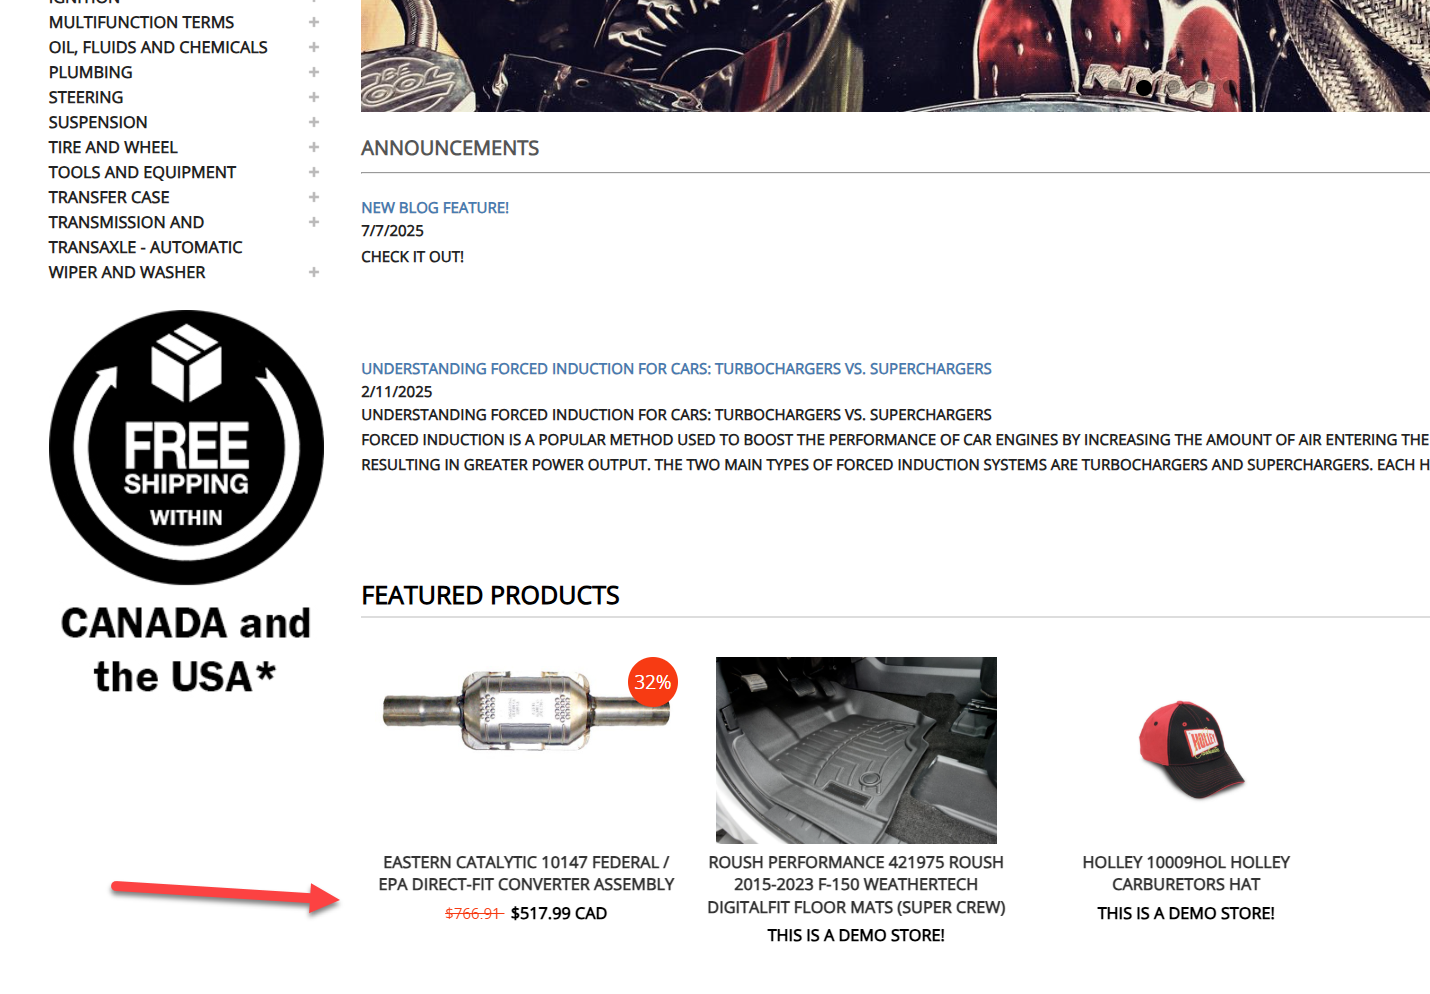This screenshot has height=994, width=1430.
Task: Click the Holley carburetors hat image
Action: (1190, 750)
